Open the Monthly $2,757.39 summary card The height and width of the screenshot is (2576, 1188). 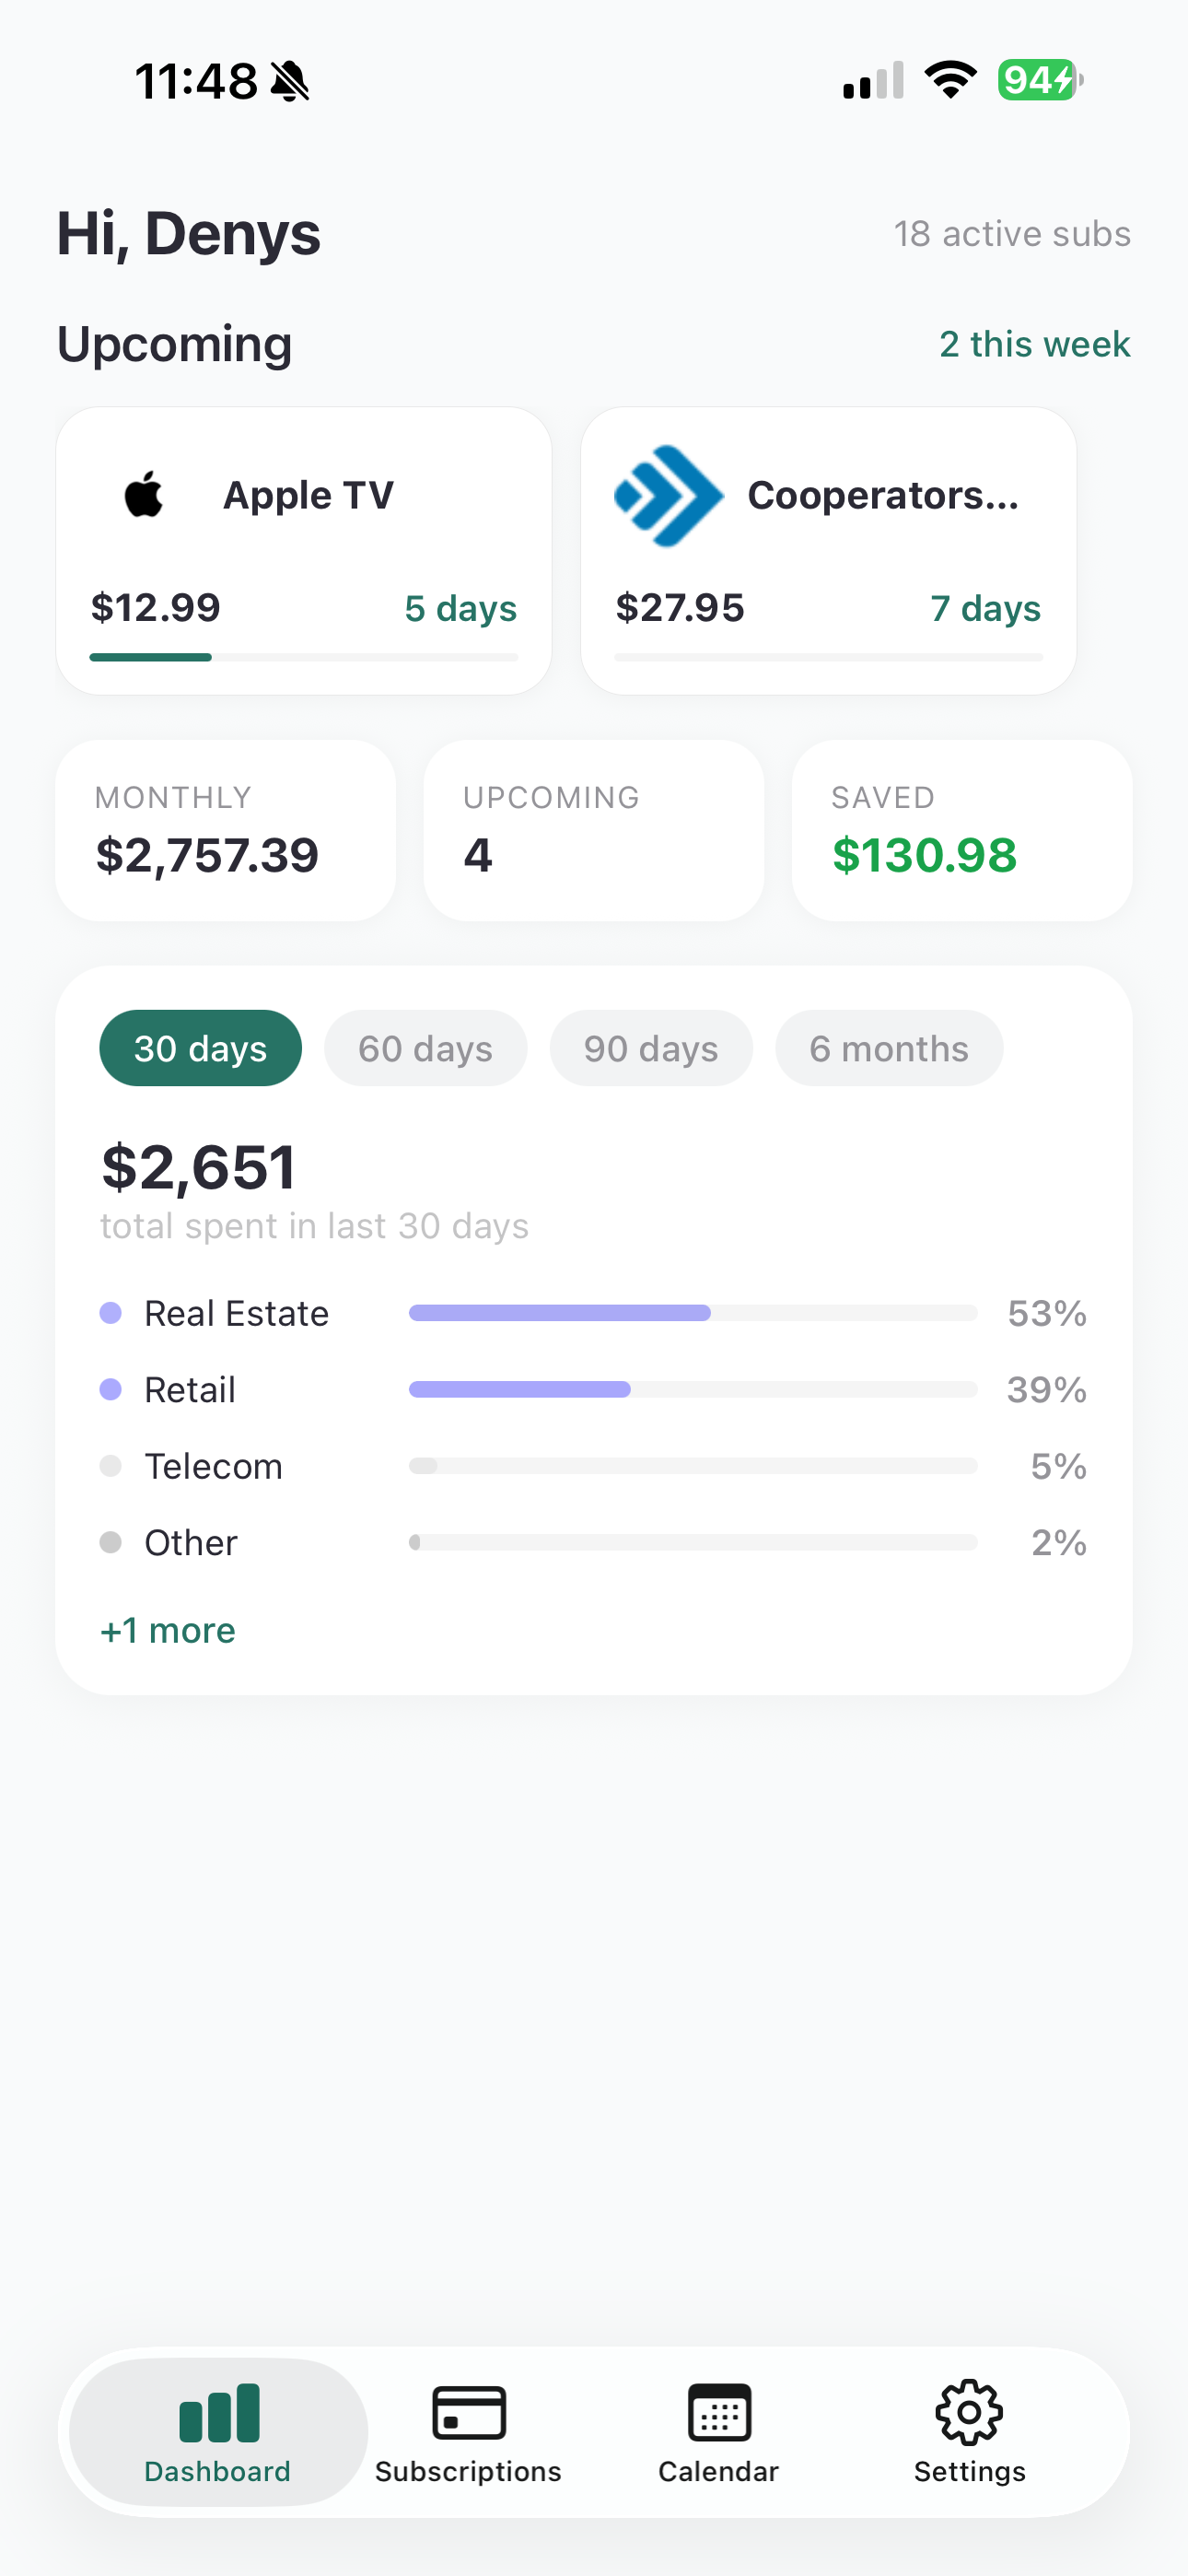[x=226, y=830]
